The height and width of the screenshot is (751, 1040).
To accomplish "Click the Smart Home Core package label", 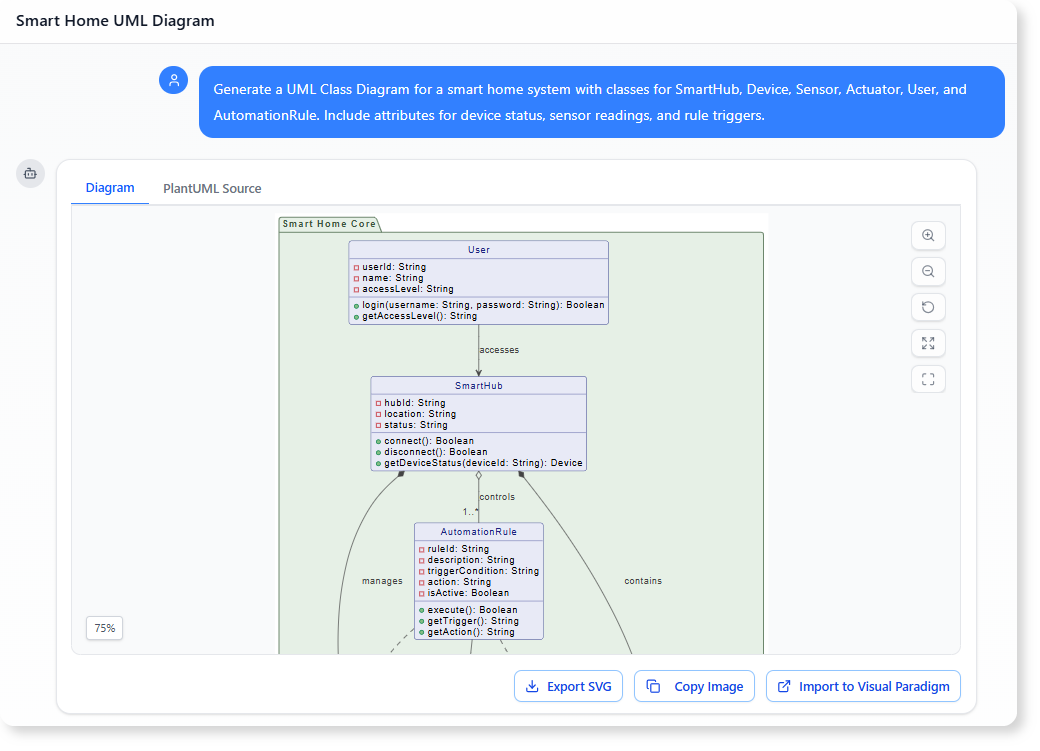I will pyautogui.click(x=330, y=223).
